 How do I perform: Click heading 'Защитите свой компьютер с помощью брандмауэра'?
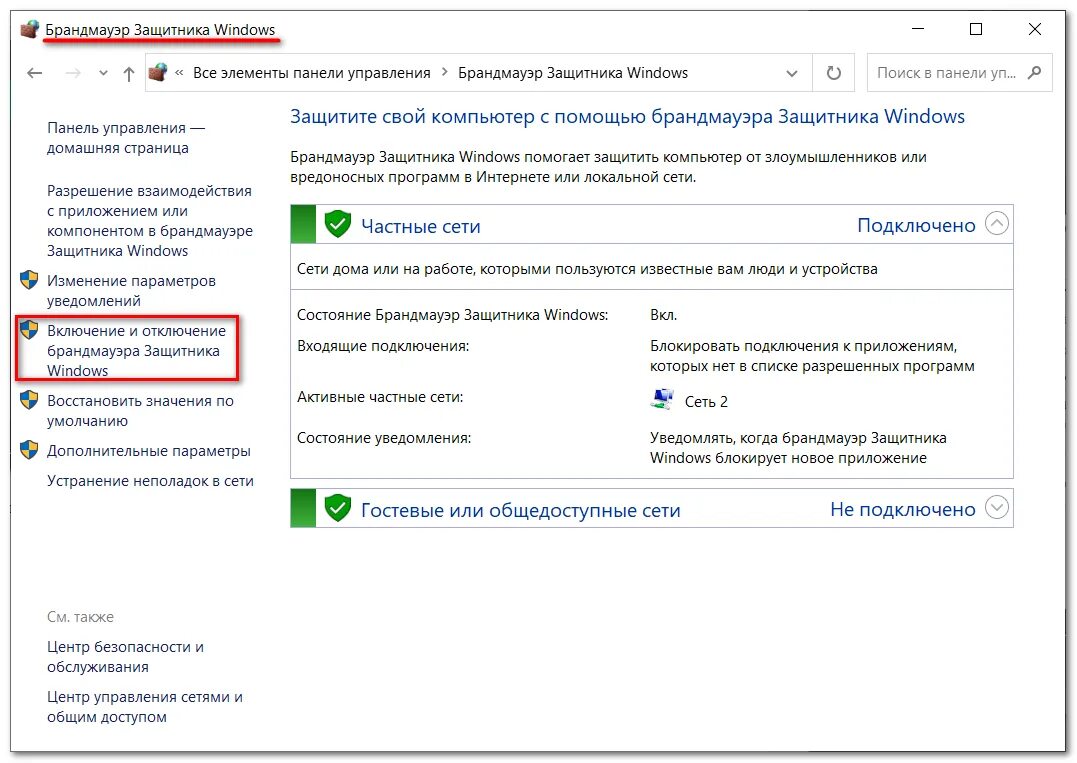tap(627, 117)
